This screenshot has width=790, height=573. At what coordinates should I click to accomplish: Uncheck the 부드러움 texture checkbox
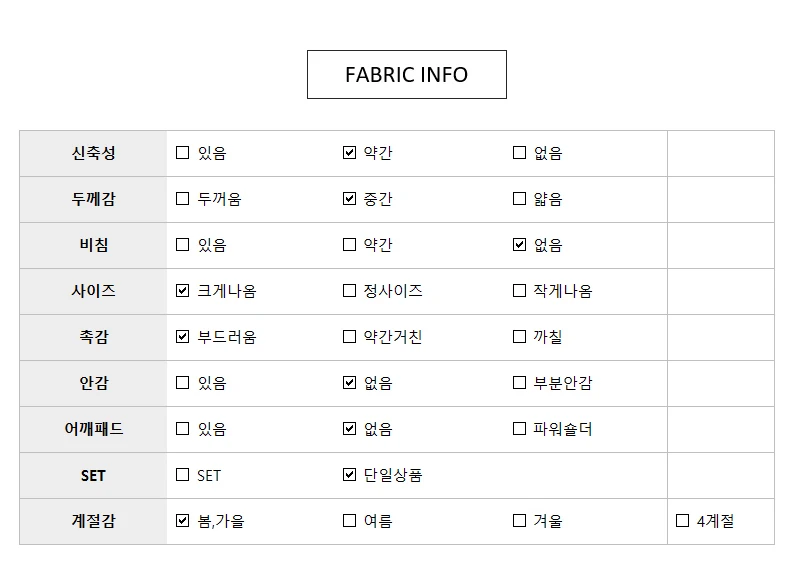(x=182, y=337)
